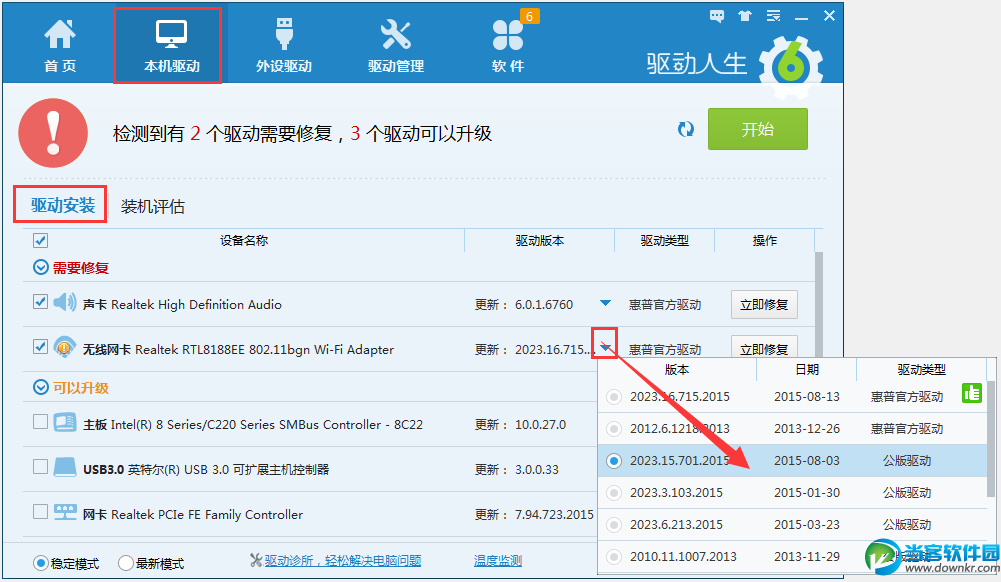The image size is (1001, 582).
Task: Select 稳定模式 radio button
Action: (41, 563)
